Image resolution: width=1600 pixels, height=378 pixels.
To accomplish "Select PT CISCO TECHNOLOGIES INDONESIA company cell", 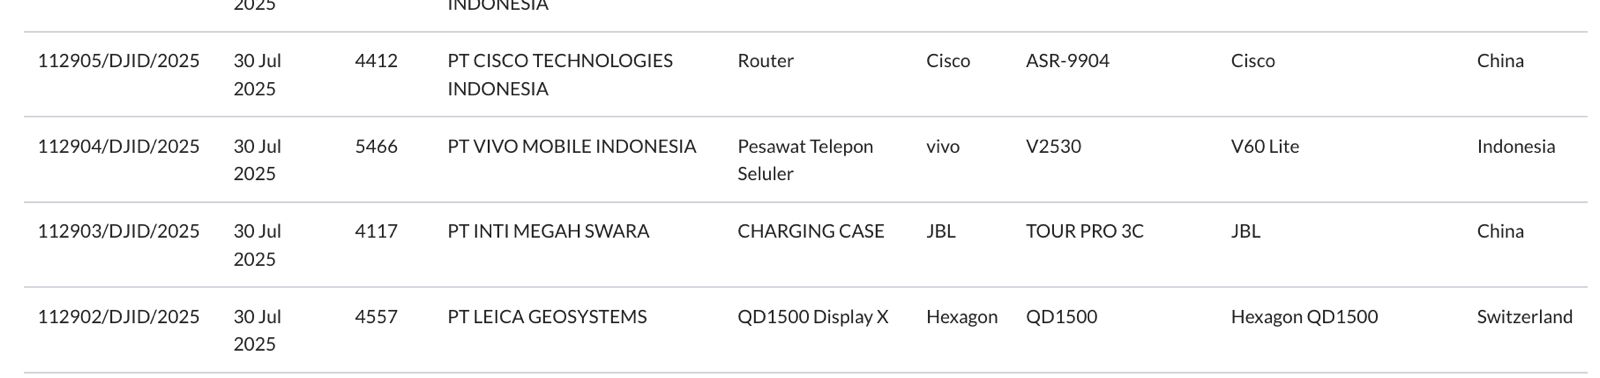I will (560, 75).
